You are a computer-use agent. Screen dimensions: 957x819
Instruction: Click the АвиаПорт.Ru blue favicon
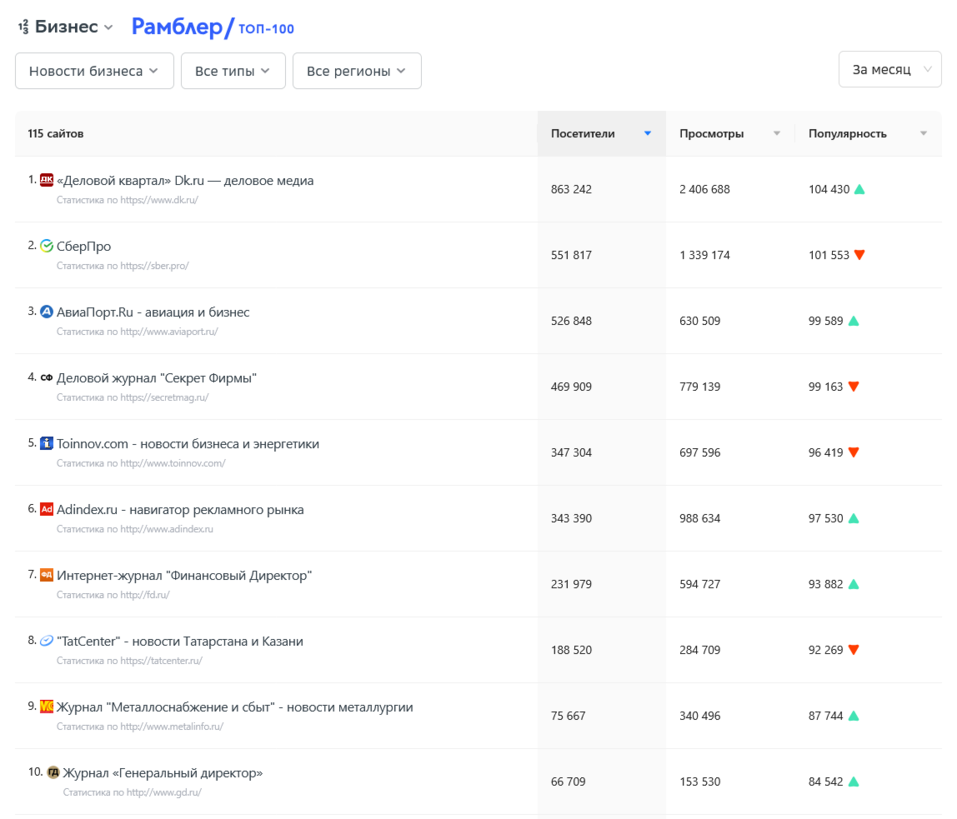46,312
